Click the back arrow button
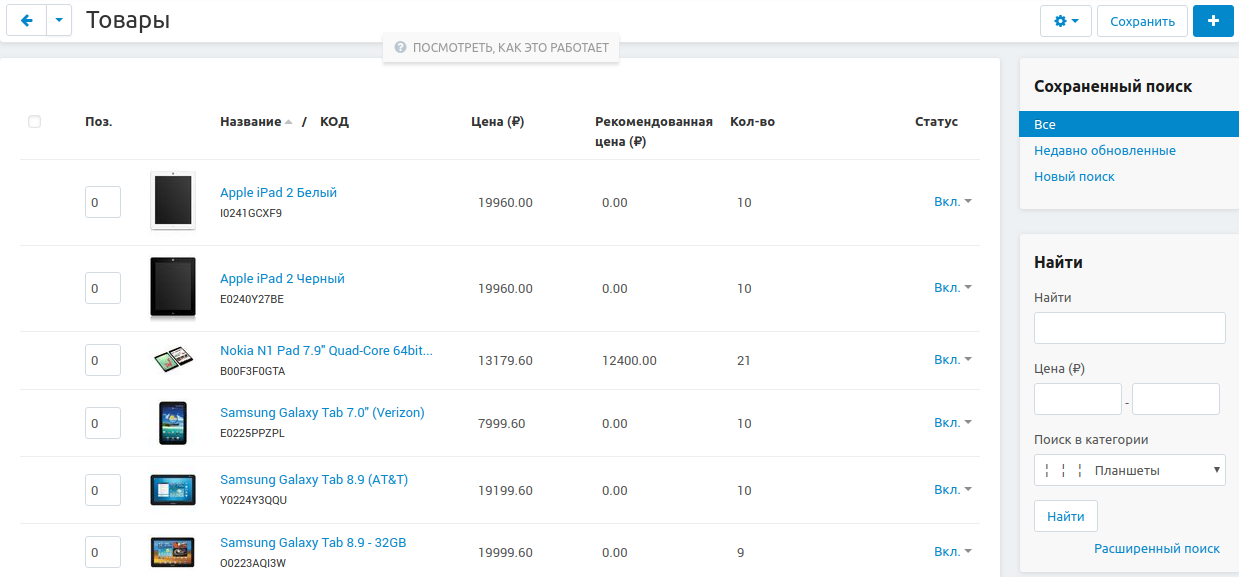Screen dimensions: 1239x577 point(27,20)
